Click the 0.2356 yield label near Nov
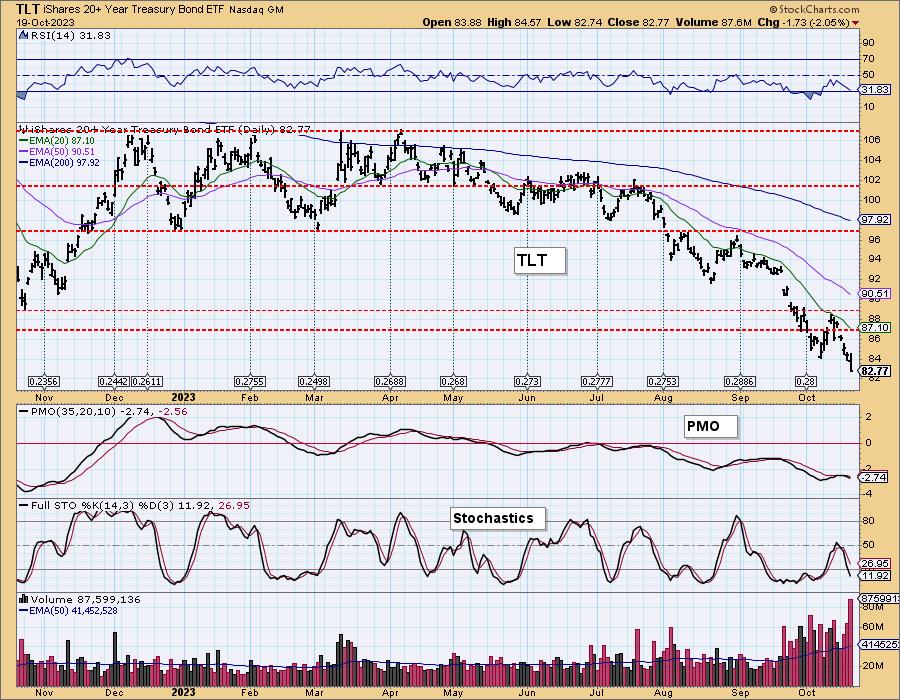The height and width of the screenshot is (700, 900). coord(44,382)
